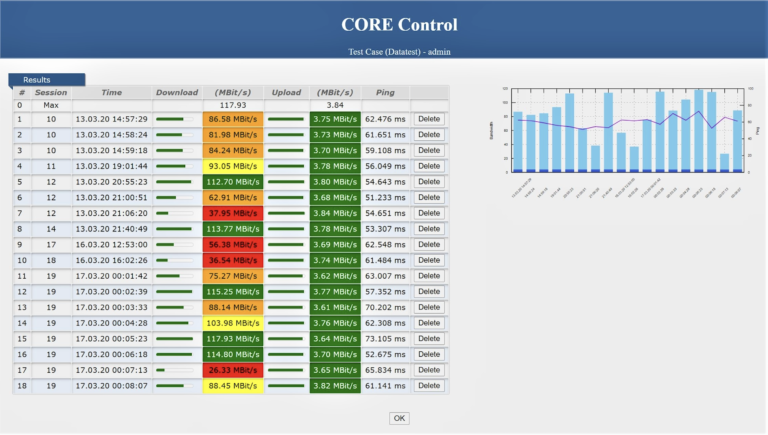768x435 pixels.
Task: Select ping value 70.202 ms
Action: click(385, 307)
